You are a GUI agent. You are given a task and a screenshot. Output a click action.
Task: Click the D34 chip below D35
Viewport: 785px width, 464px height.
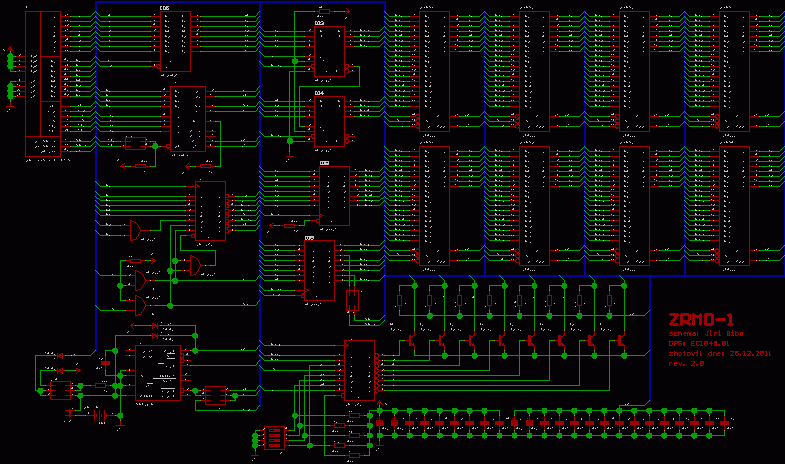click(x=329, y=121)
